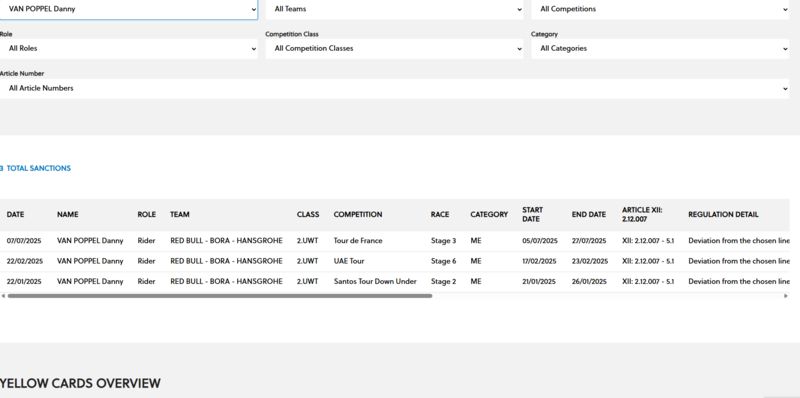This screenshot has width=800, height=398.
Task: Click the start date 21/01/2025 cell
Action: pos(539,282)
